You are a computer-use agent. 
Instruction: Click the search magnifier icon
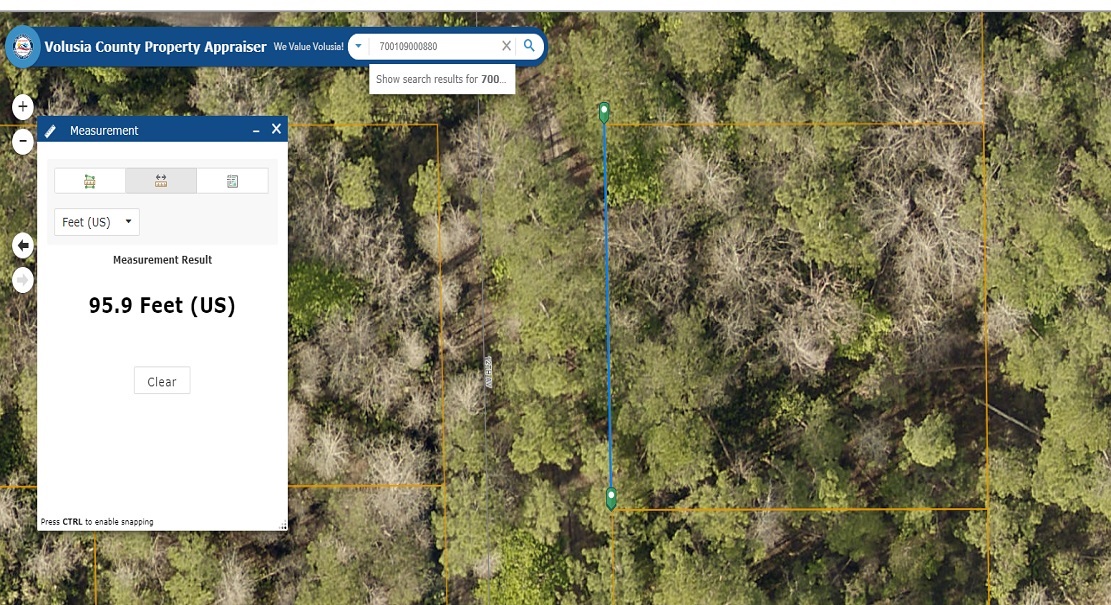[529, 46]
